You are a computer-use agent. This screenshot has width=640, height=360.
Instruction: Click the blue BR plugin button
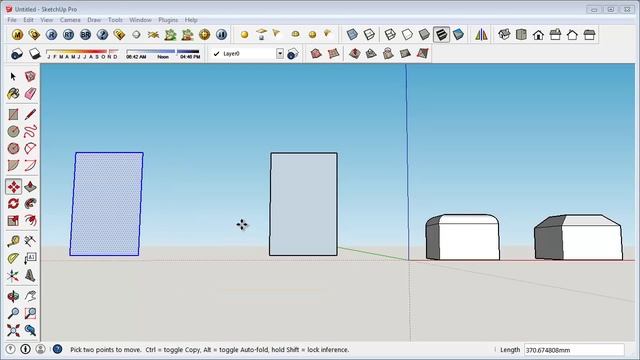coord(85,35)
